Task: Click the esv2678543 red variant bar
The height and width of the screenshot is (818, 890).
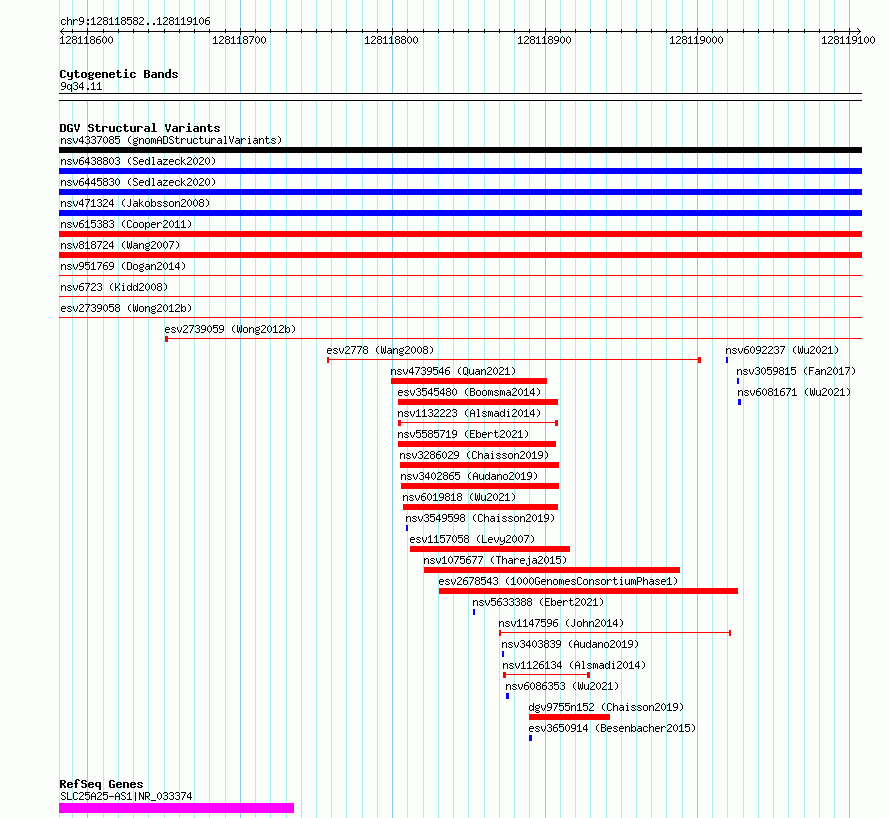Action: tap(588, 592)
